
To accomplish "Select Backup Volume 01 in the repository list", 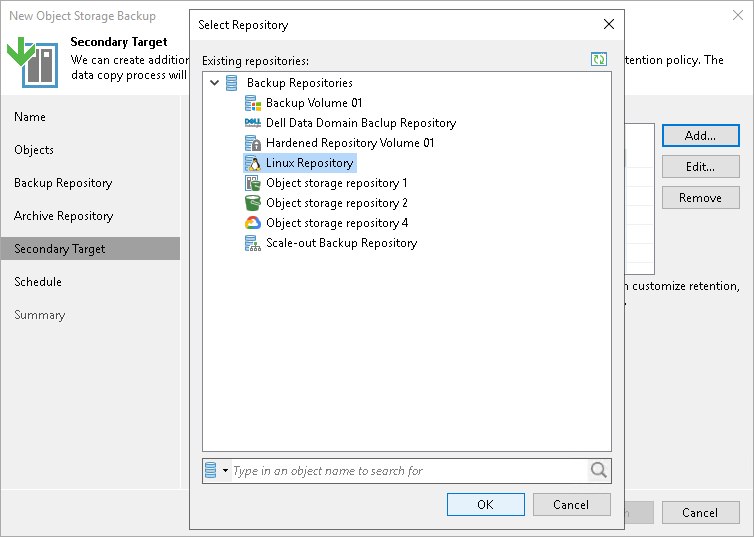I will click(x=314, y=103).
